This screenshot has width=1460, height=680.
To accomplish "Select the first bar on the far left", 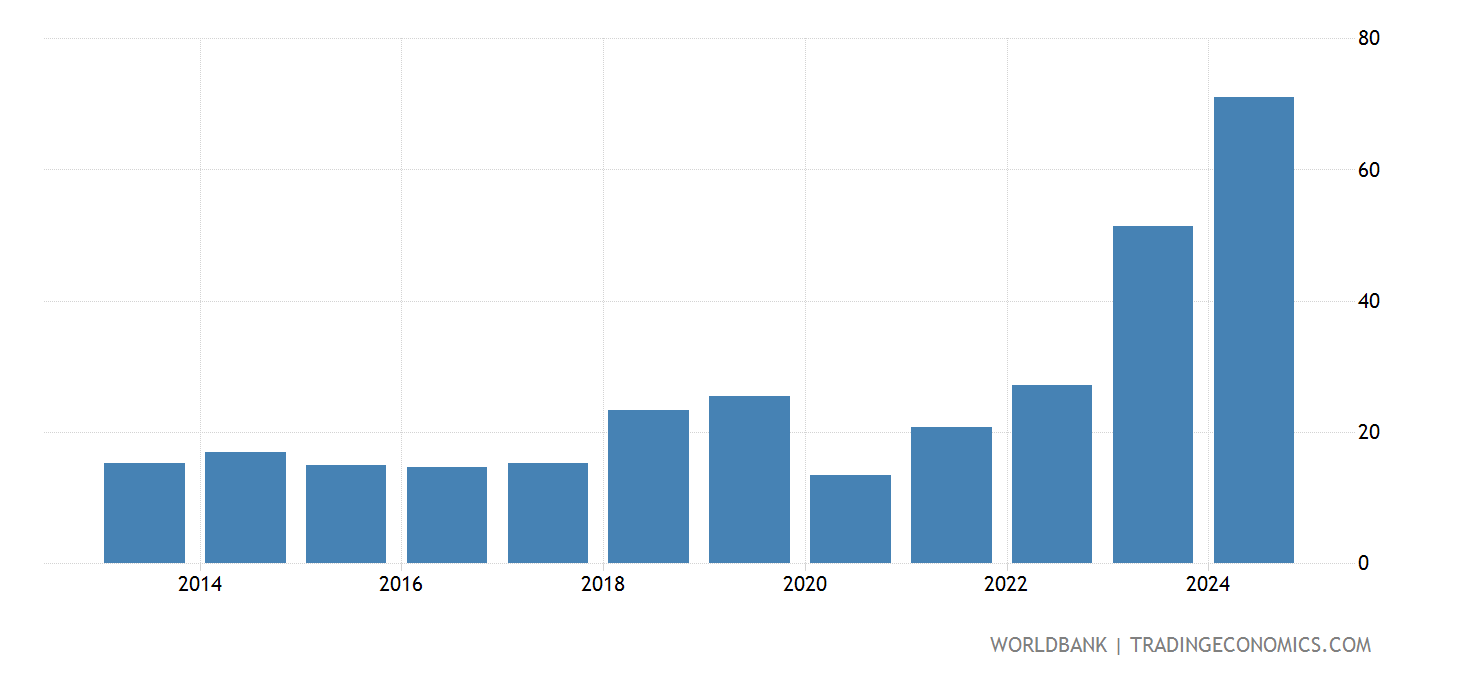I will [x=143, y=510].
